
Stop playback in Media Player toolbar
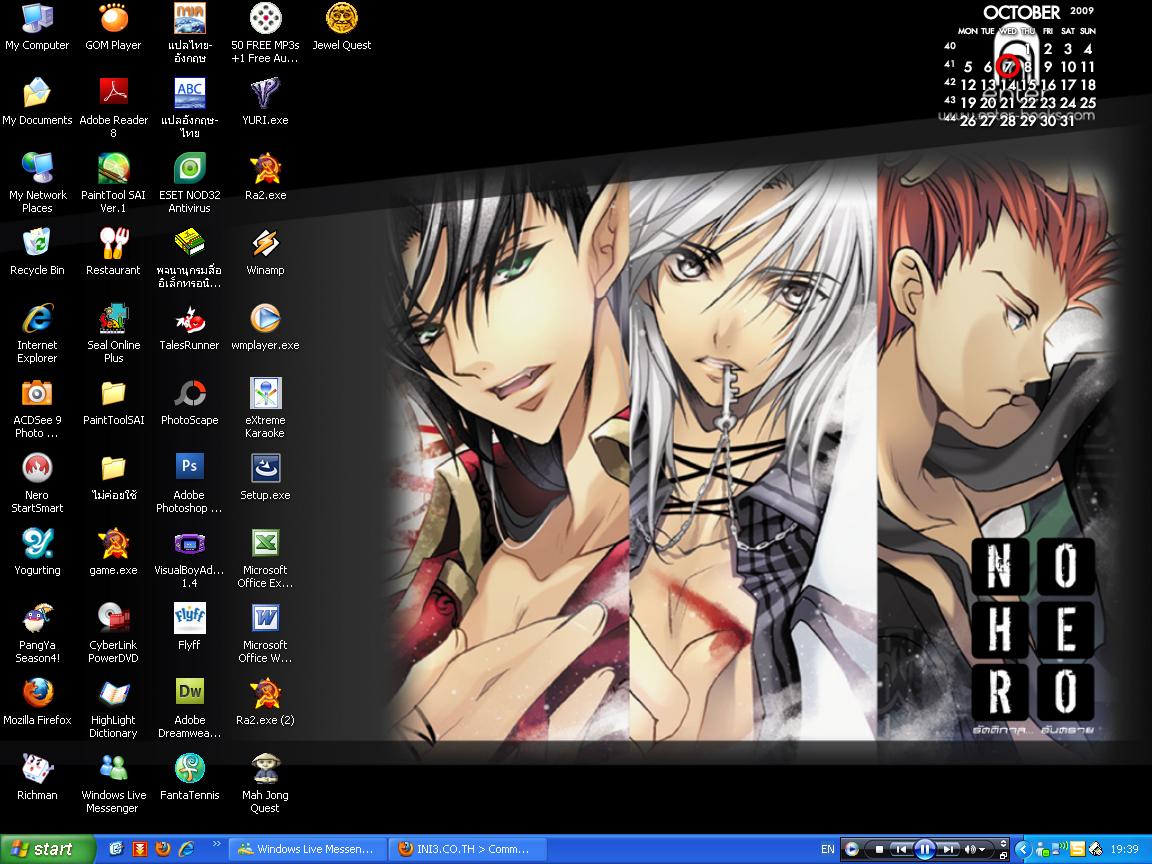pos(879,849)
